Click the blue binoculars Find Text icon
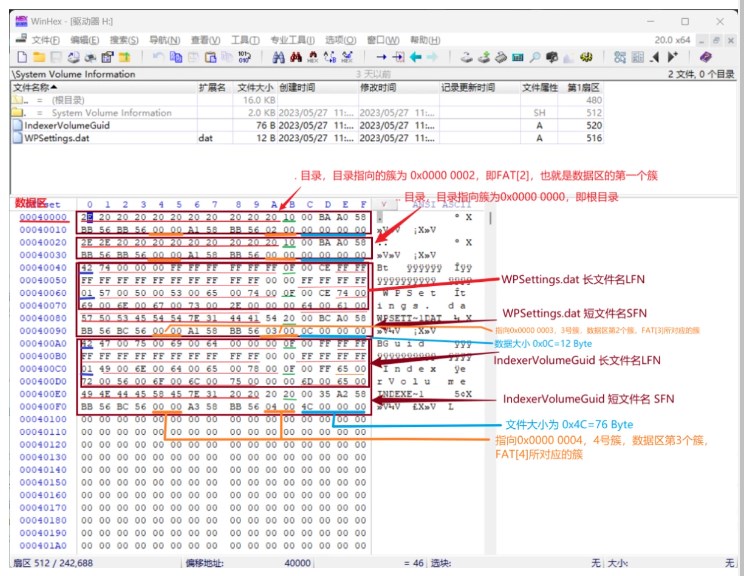Screen dimensions: 744x576 (279, 57)
